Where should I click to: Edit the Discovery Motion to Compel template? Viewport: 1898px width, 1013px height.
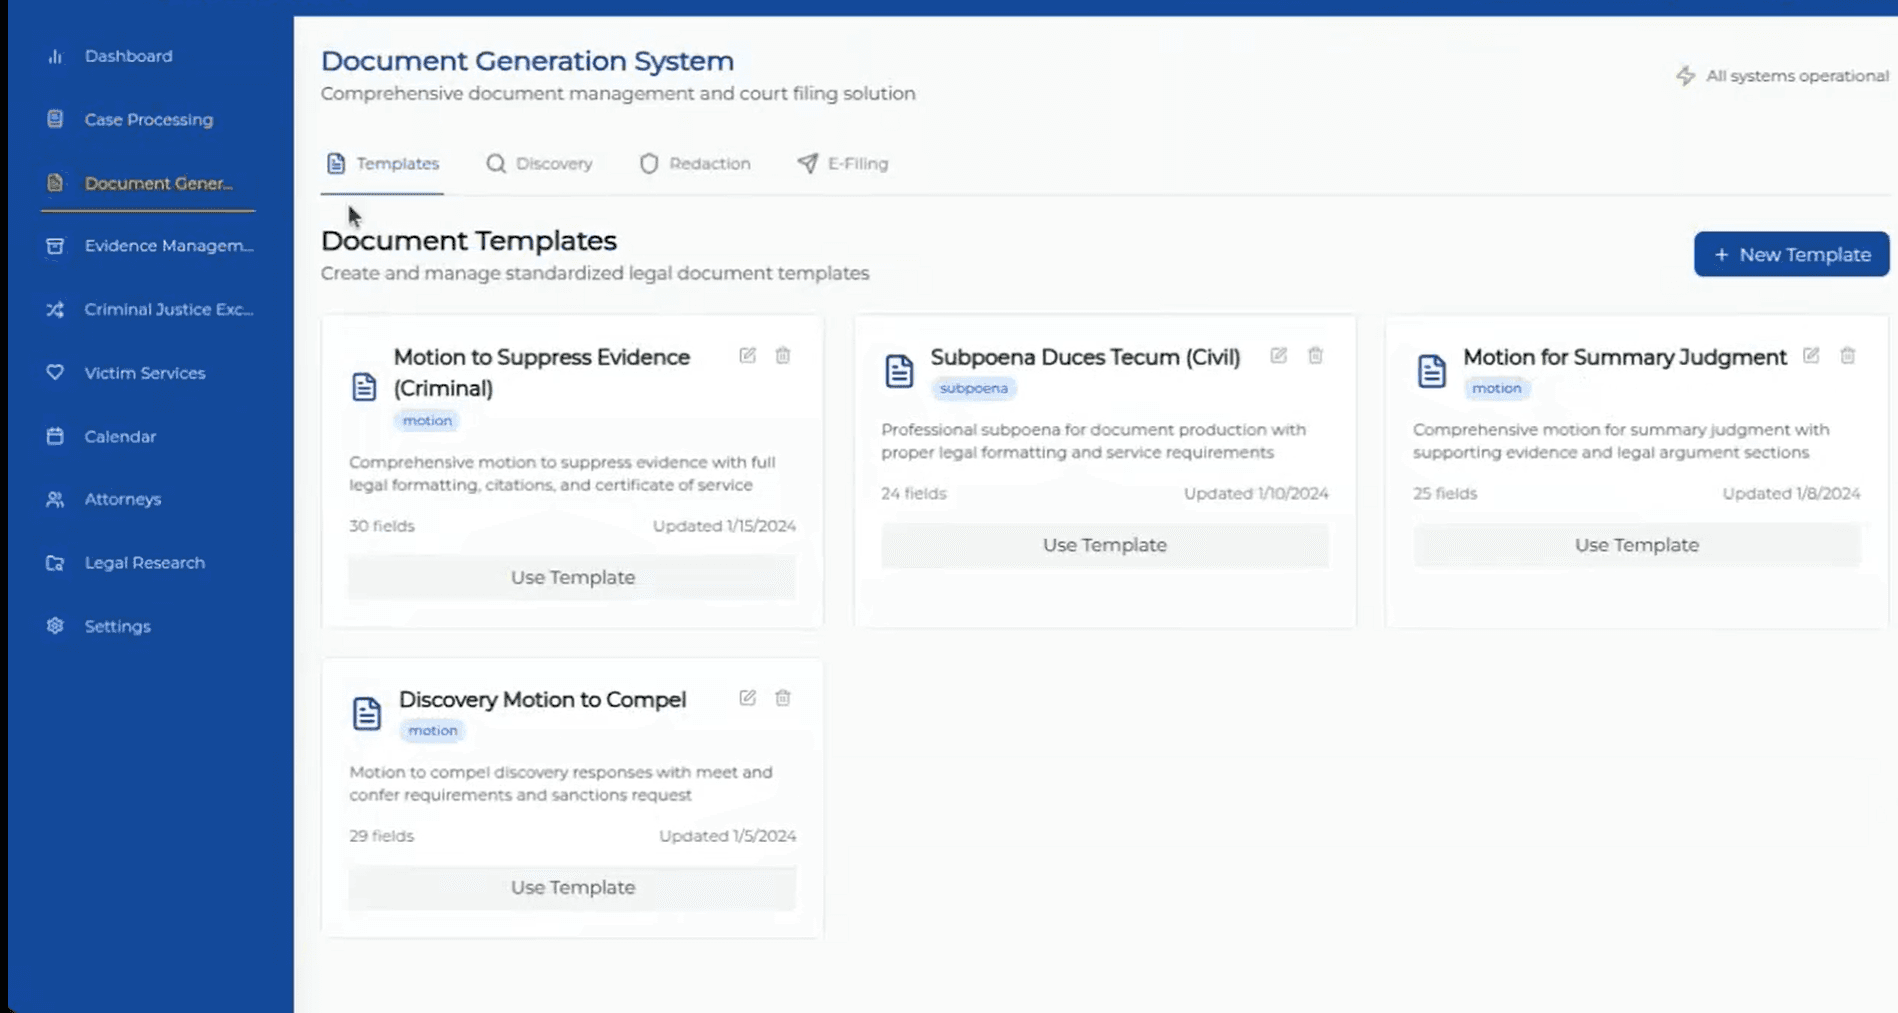pos(747,698)
